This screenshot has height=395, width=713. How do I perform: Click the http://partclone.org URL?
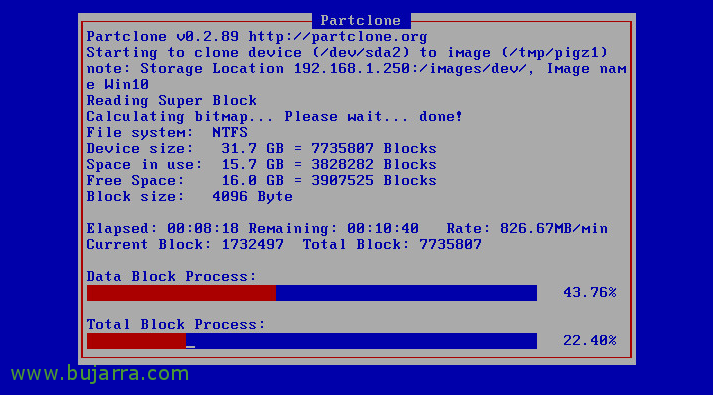(x=338, y=36)
